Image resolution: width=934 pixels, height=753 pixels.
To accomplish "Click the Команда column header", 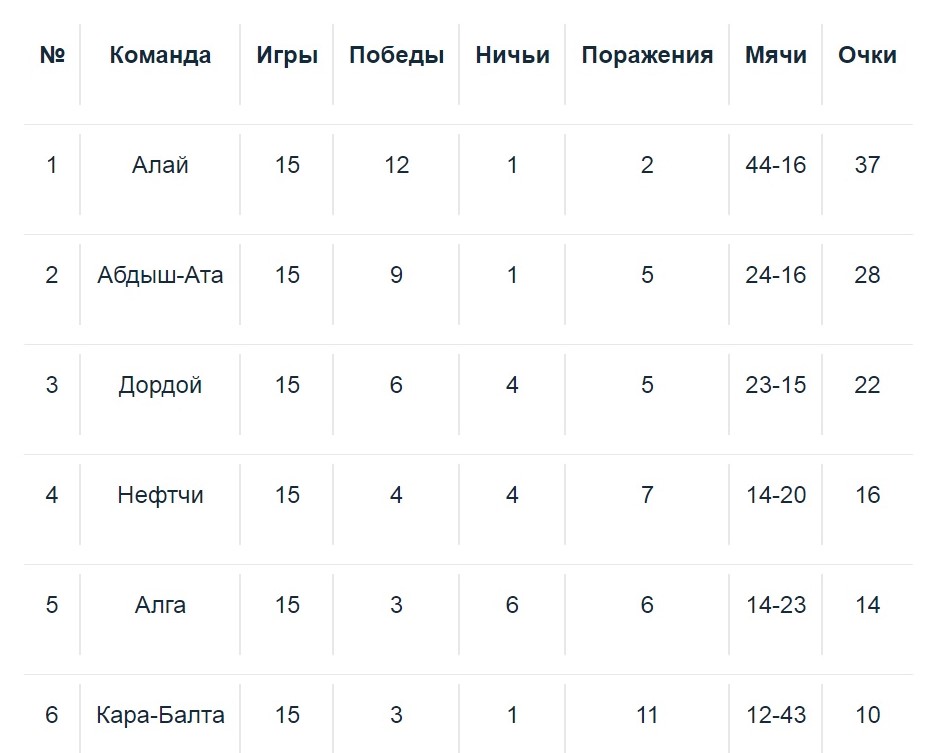I will (x=160, y=55).
